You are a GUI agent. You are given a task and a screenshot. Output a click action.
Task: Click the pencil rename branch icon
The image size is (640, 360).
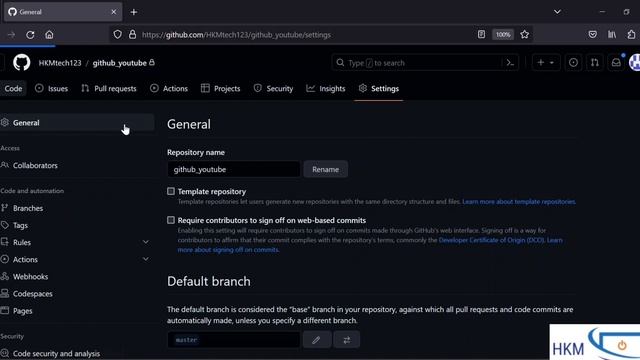pyautogui.click(x=317, y=340)
